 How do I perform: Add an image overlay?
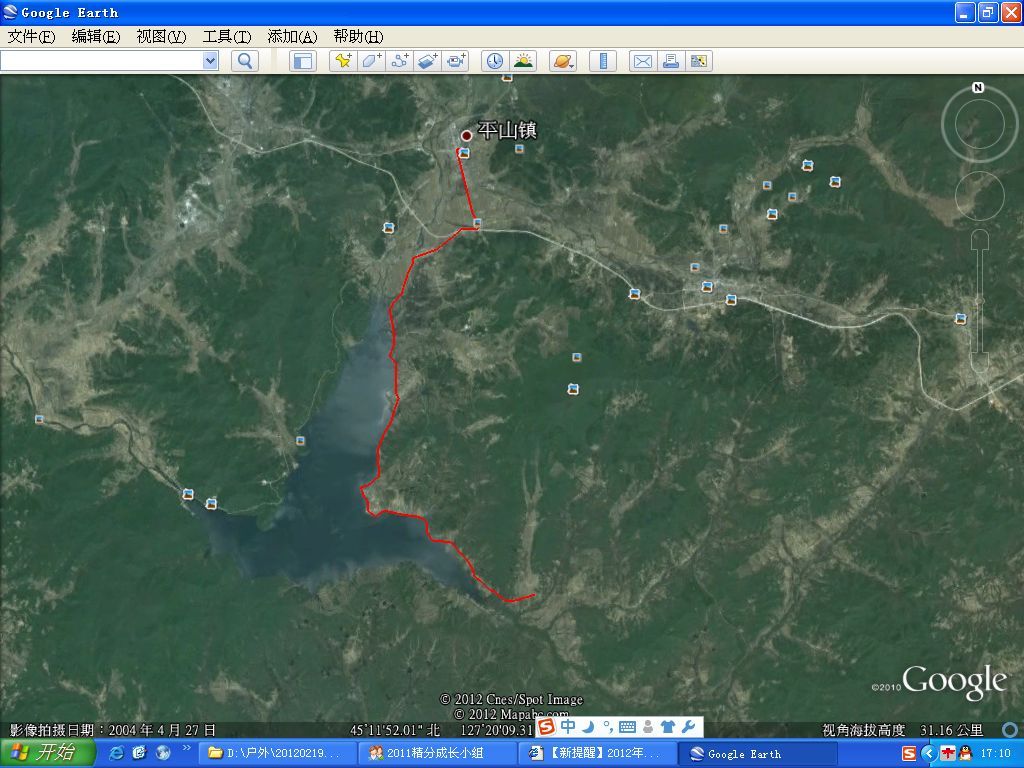428,61
